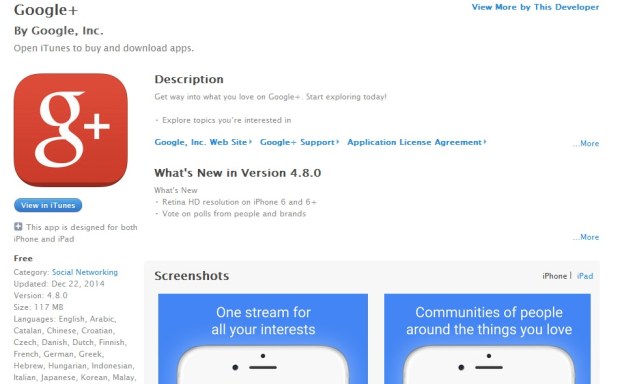This screenshot has height=384, width=620.
Task: Click the Google+ red app icon
Action: (x=71, y=130)
